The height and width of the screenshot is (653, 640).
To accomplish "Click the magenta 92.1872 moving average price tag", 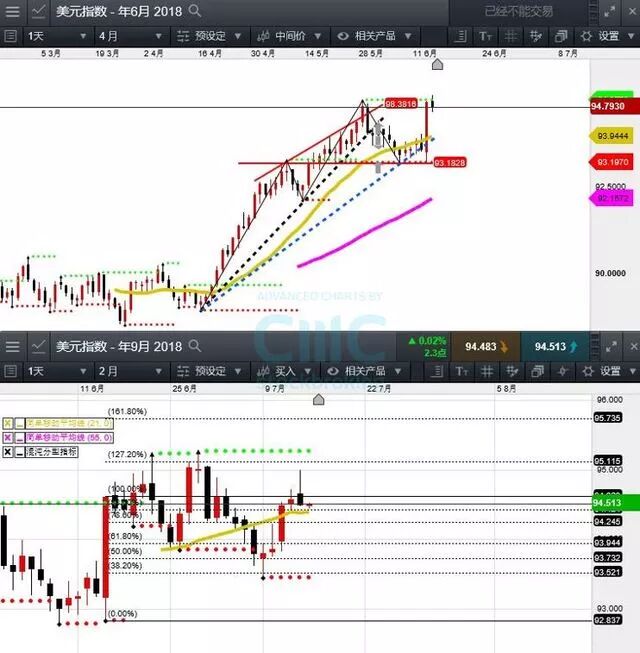I will [611, 198].
